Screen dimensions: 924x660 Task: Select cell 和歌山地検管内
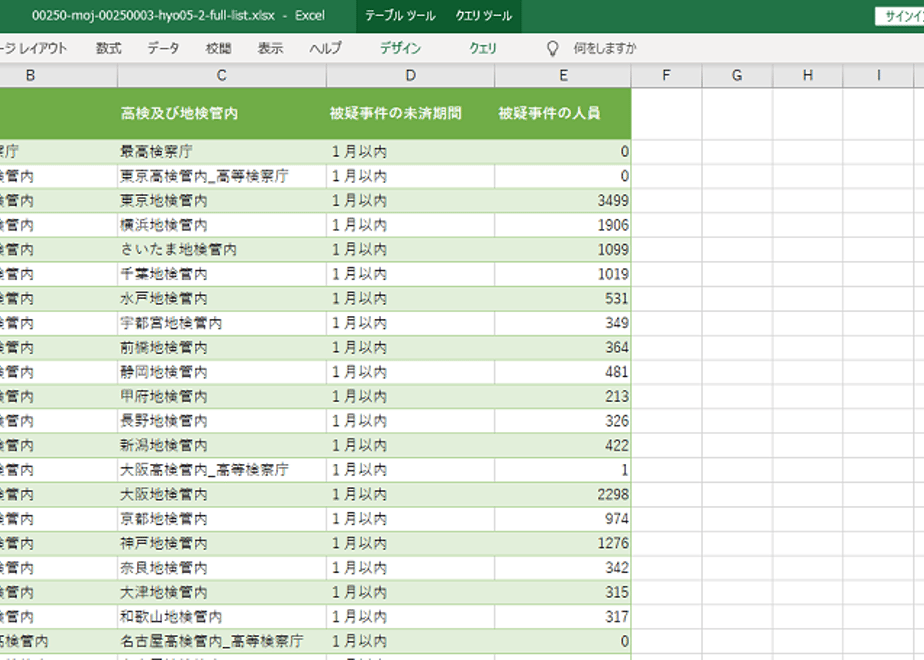(222, 616)
